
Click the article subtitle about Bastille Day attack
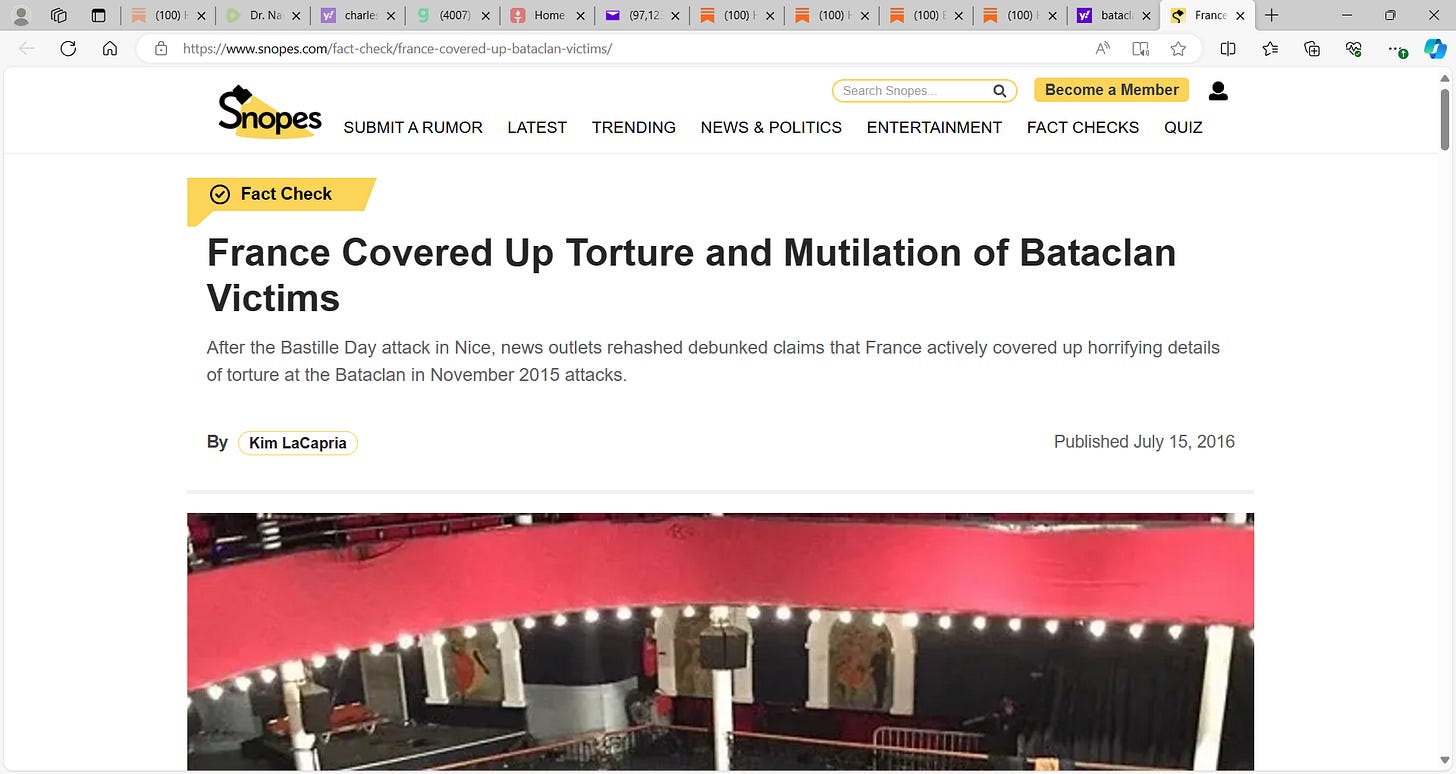point(713,362)
